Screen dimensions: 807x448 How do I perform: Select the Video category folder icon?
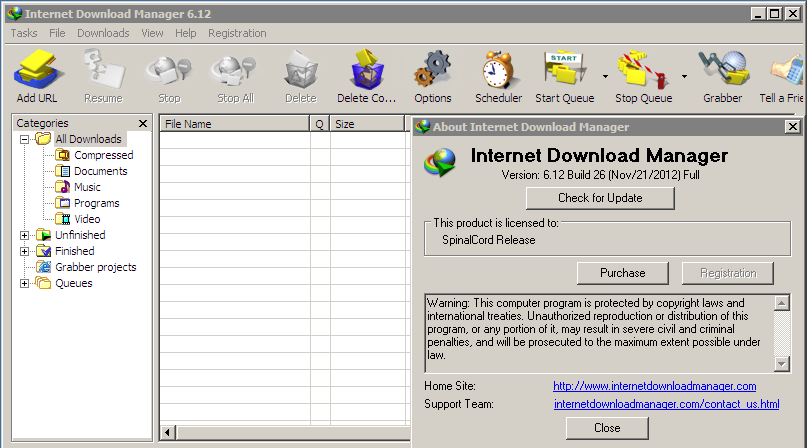click(x=62, y=219)
